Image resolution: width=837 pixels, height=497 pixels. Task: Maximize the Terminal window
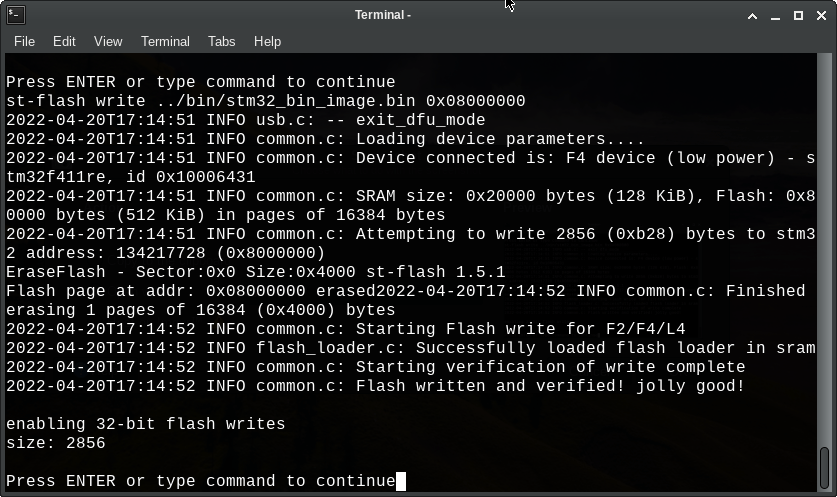click(x=798, y=15)
